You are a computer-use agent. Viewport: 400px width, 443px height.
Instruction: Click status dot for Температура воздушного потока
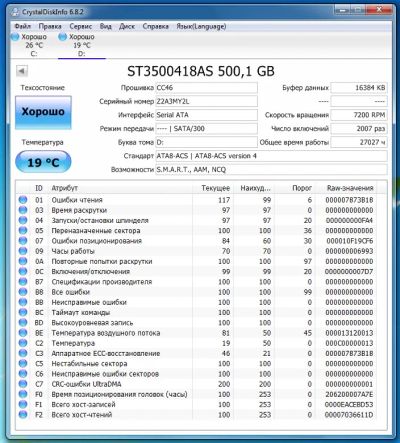point(23,333)
